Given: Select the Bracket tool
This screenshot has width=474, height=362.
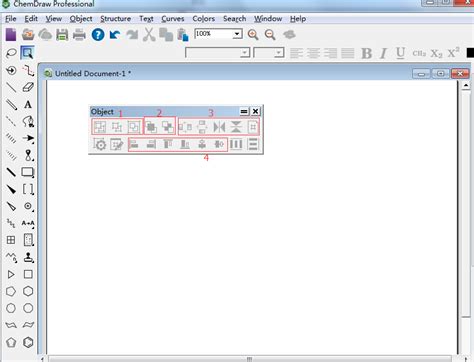Looking at the screenshot, I should pyautogui.click(x=28, y=189).
